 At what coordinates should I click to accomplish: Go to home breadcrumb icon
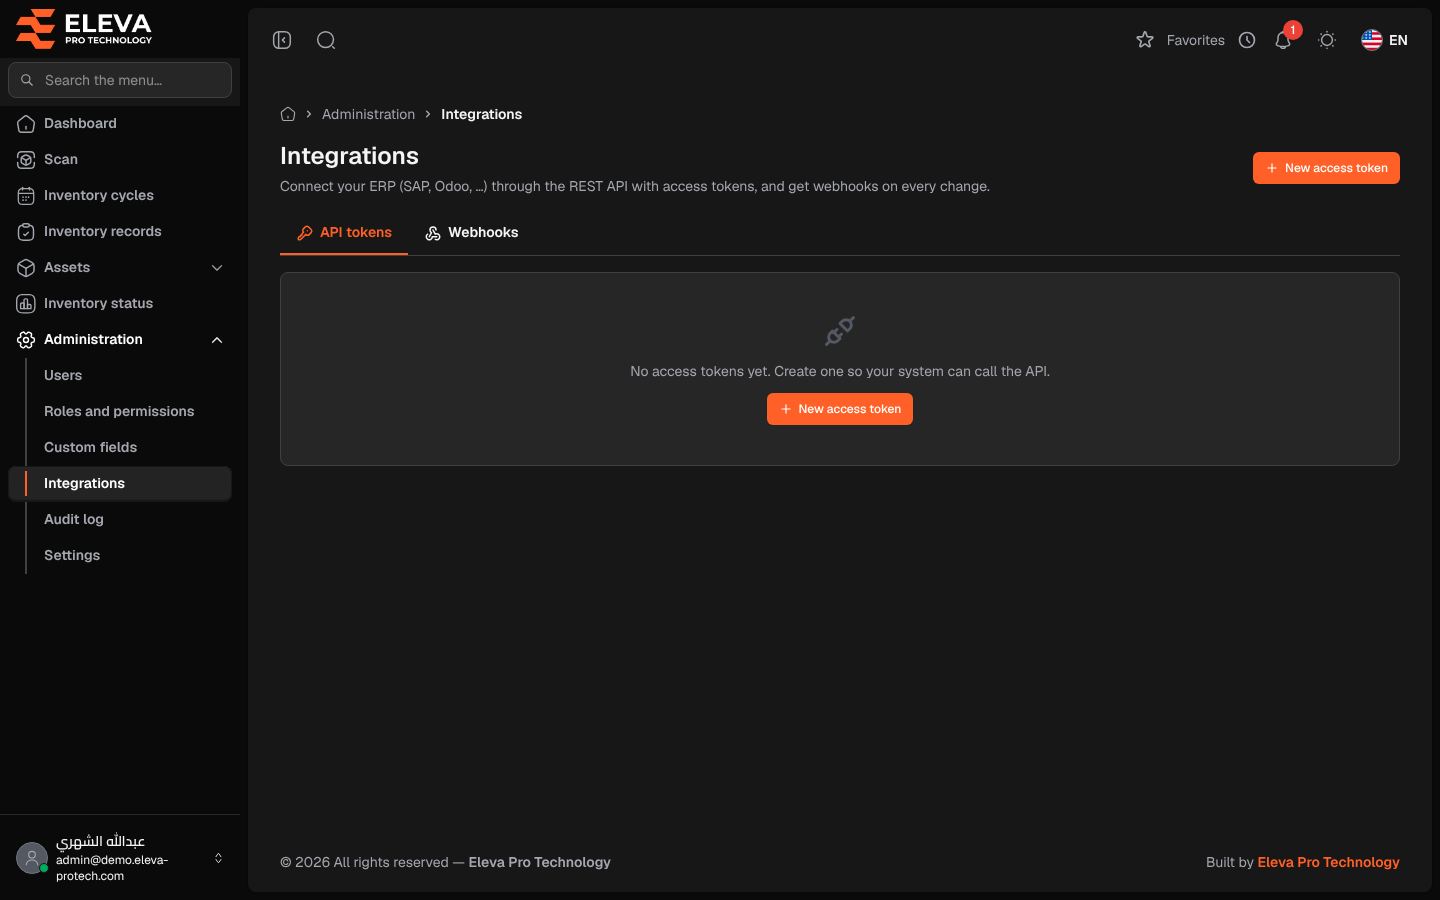[x=288, y=114]
